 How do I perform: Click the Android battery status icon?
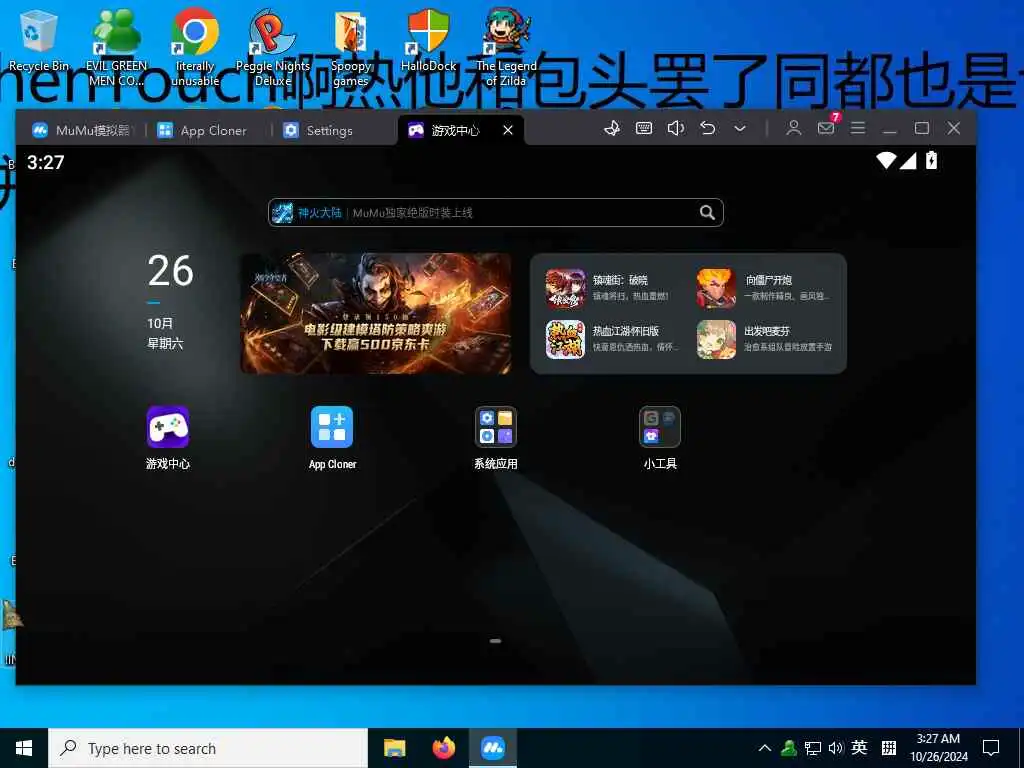931,160
